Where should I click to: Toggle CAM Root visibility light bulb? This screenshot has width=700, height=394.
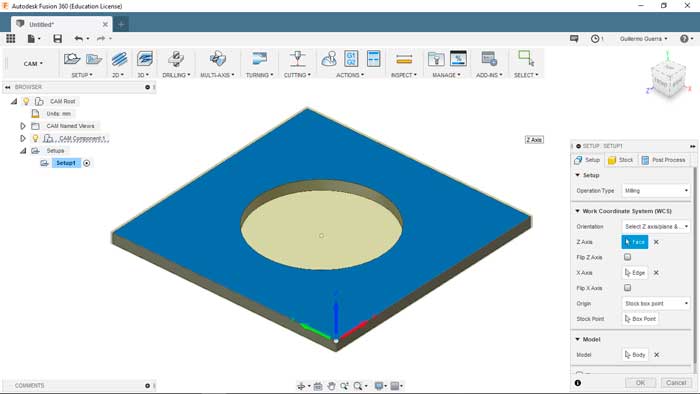[x=26, y=101]
